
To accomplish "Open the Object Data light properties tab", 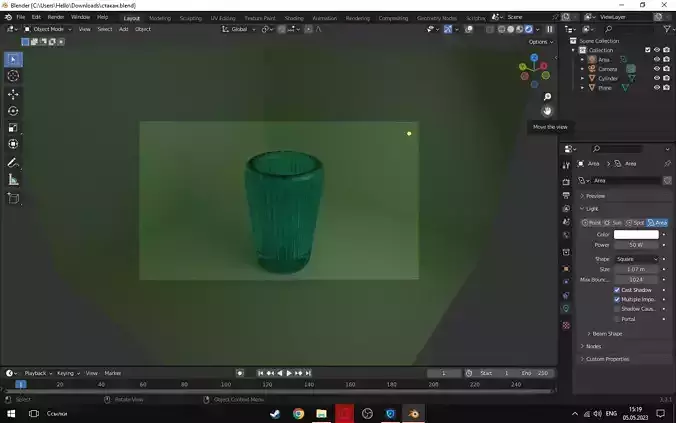I will coord(566,308).
